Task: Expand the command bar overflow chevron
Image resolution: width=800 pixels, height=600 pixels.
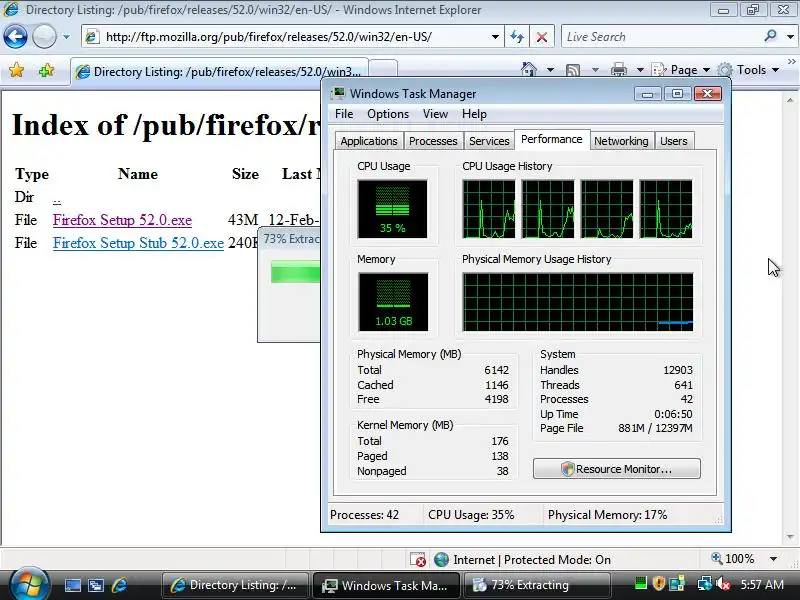Action: pyautogui.click(x=791, y=62)
